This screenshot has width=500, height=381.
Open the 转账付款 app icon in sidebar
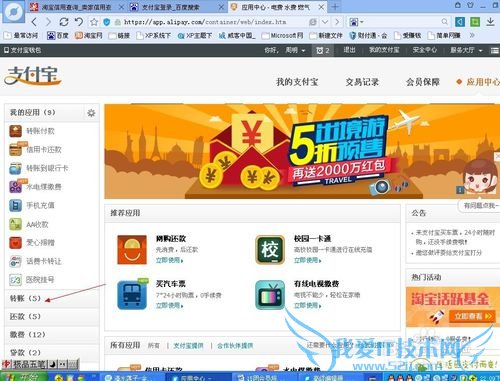pos(15,131)
